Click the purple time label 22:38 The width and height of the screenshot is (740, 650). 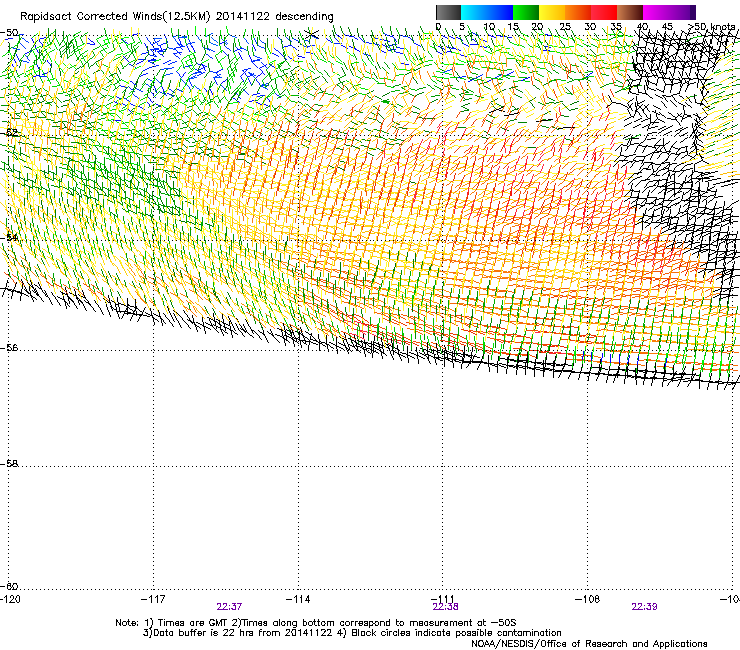[446, 607]
